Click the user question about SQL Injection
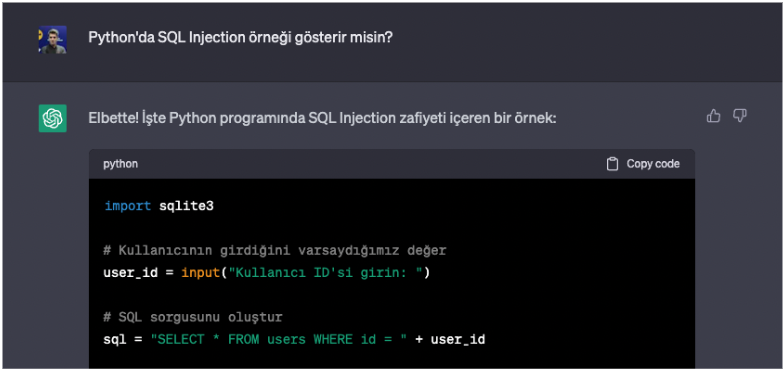 coord(240,37)
